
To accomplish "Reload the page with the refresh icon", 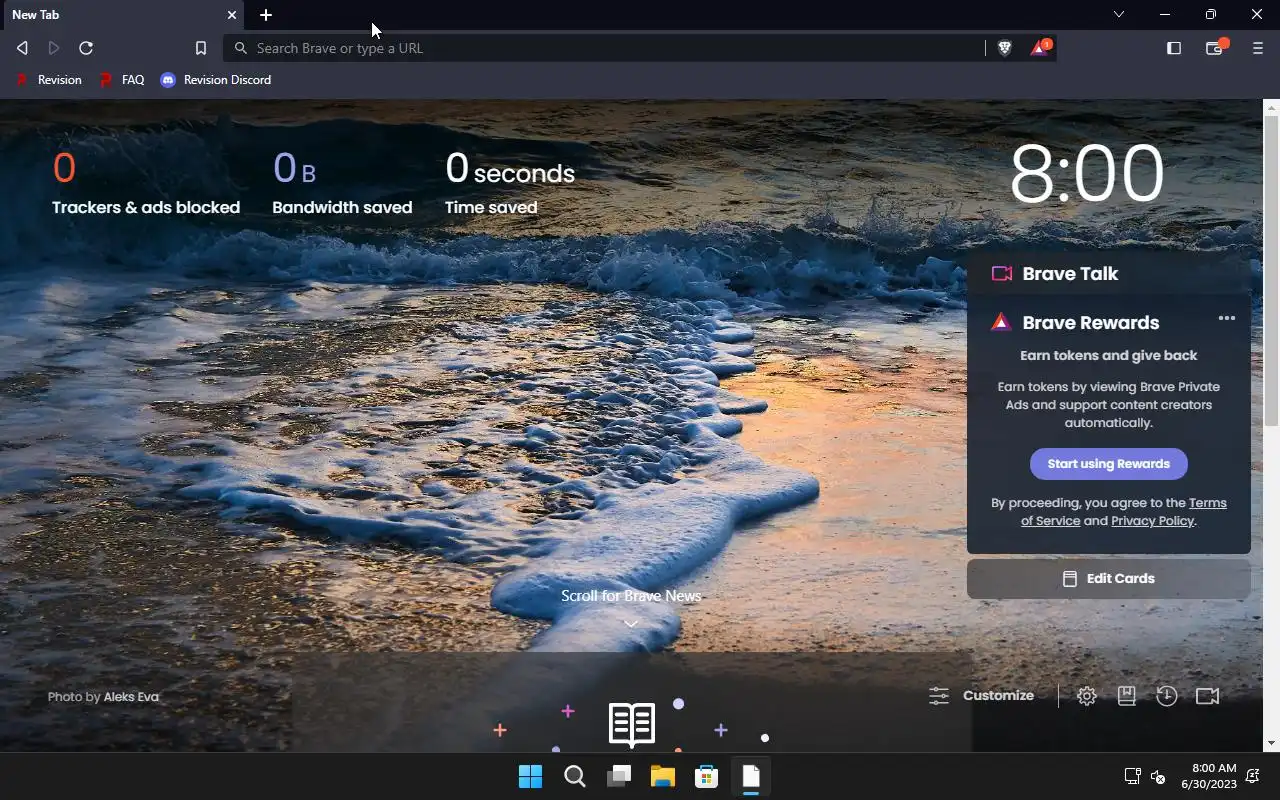I will click(86, 48).
